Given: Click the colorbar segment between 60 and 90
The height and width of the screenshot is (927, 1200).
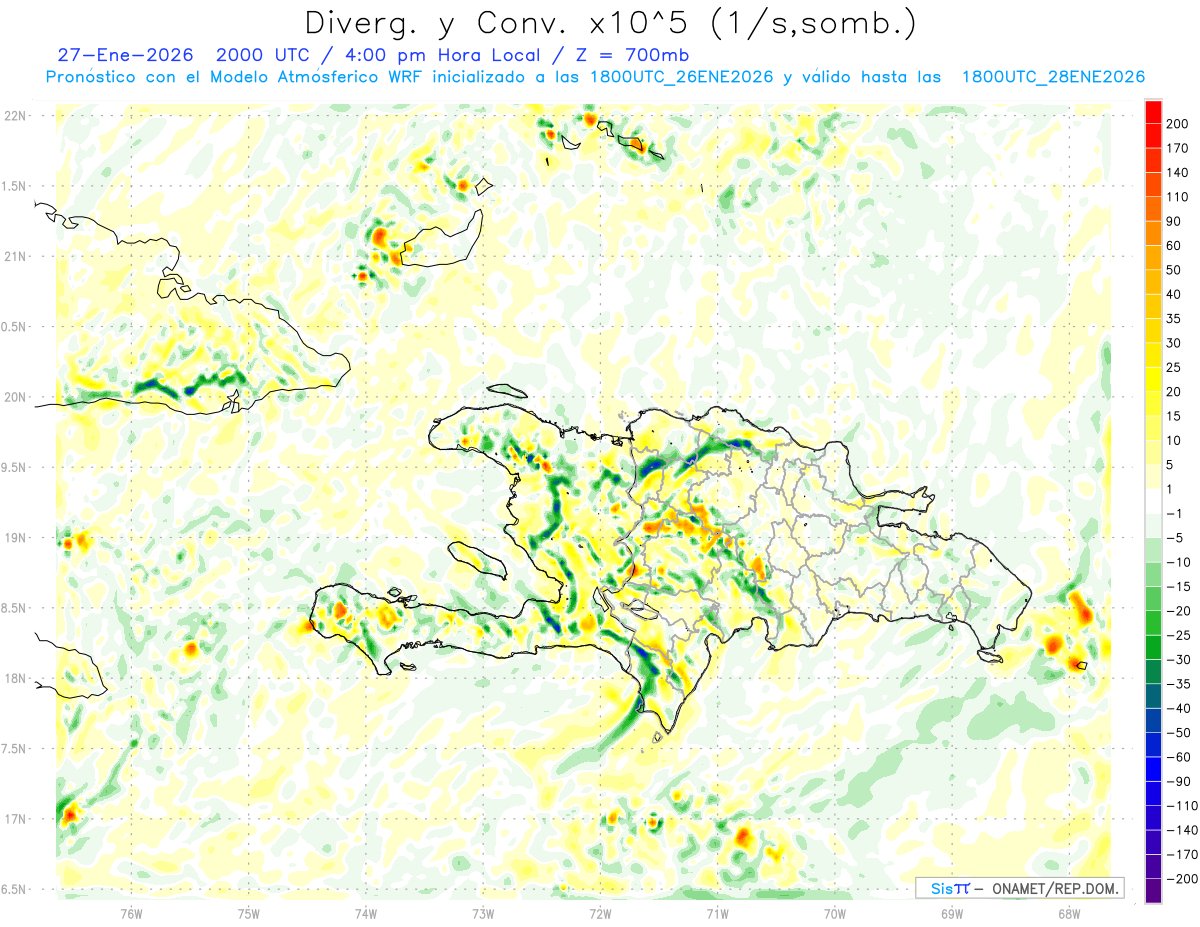Looking at the screenshot, I should click(1153, 233).
